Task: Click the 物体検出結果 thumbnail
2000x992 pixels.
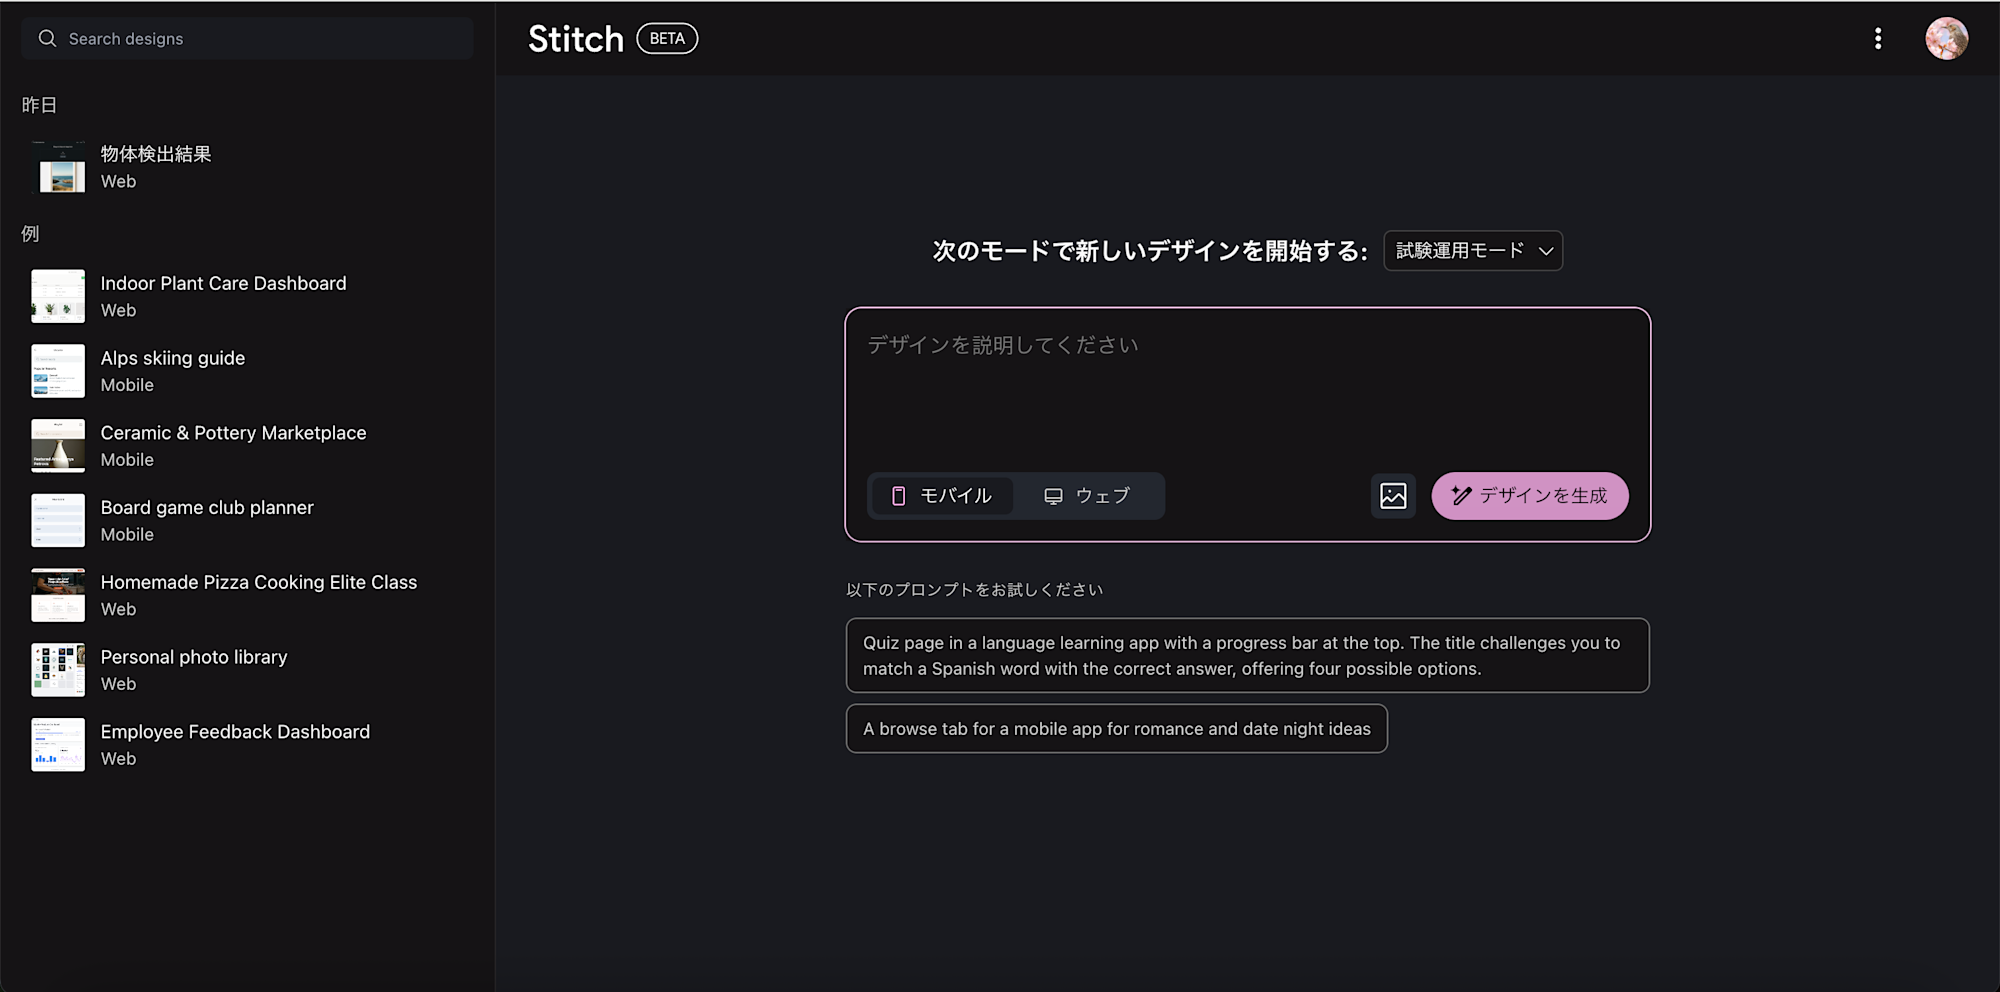Action: (58, 167)
